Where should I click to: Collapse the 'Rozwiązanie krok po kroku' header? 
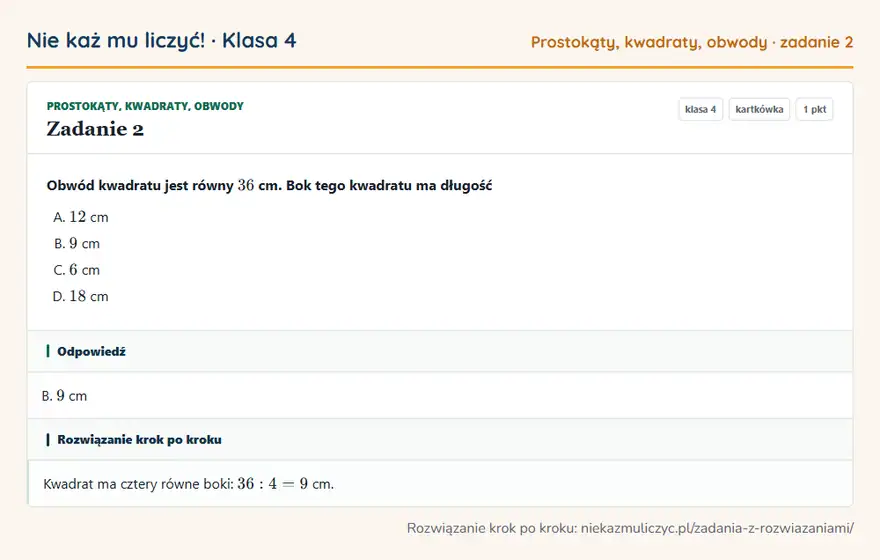440,439
